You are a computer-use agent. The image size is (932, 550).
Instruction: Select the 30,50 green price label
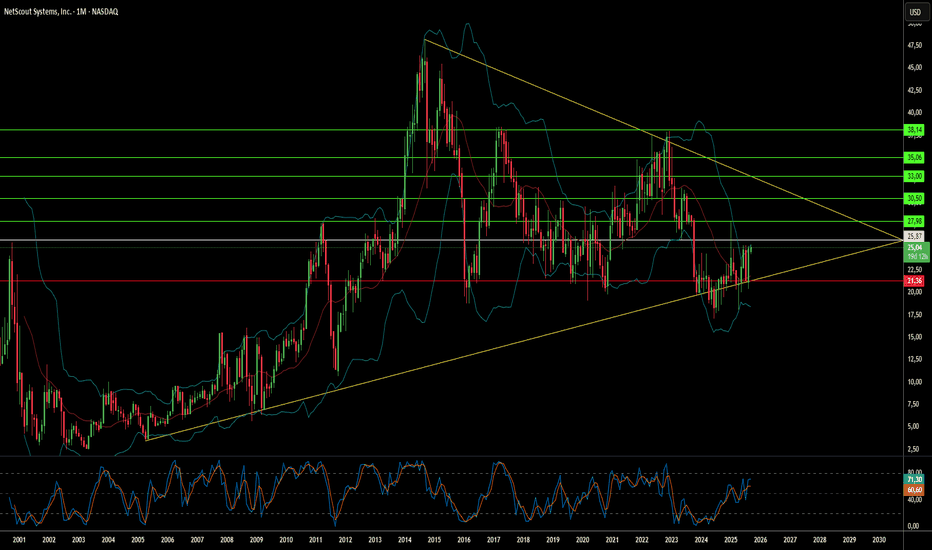coord(915,199)
